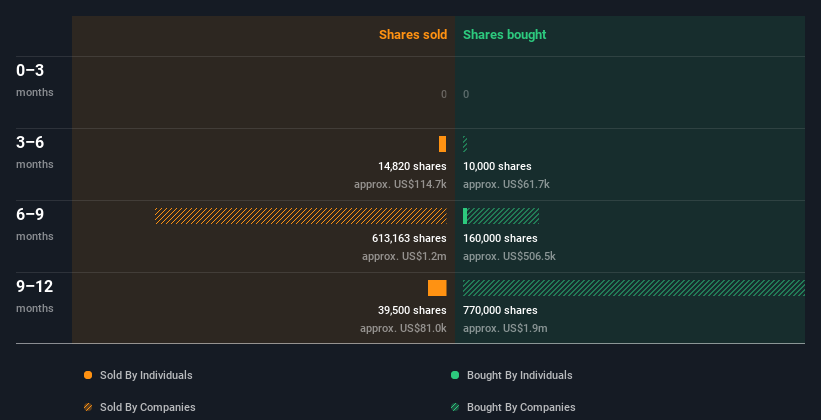Click the orange dot for Sold By Individuals

(88, 375)
